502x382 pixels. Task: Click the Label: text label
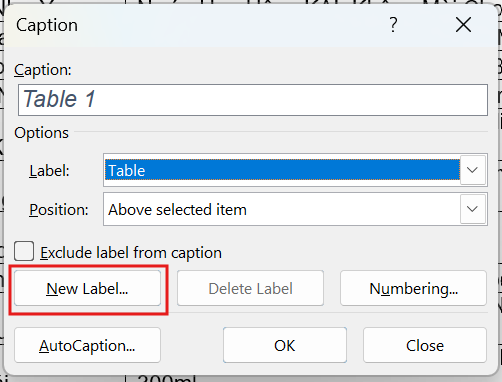click(x=49, y=171)
